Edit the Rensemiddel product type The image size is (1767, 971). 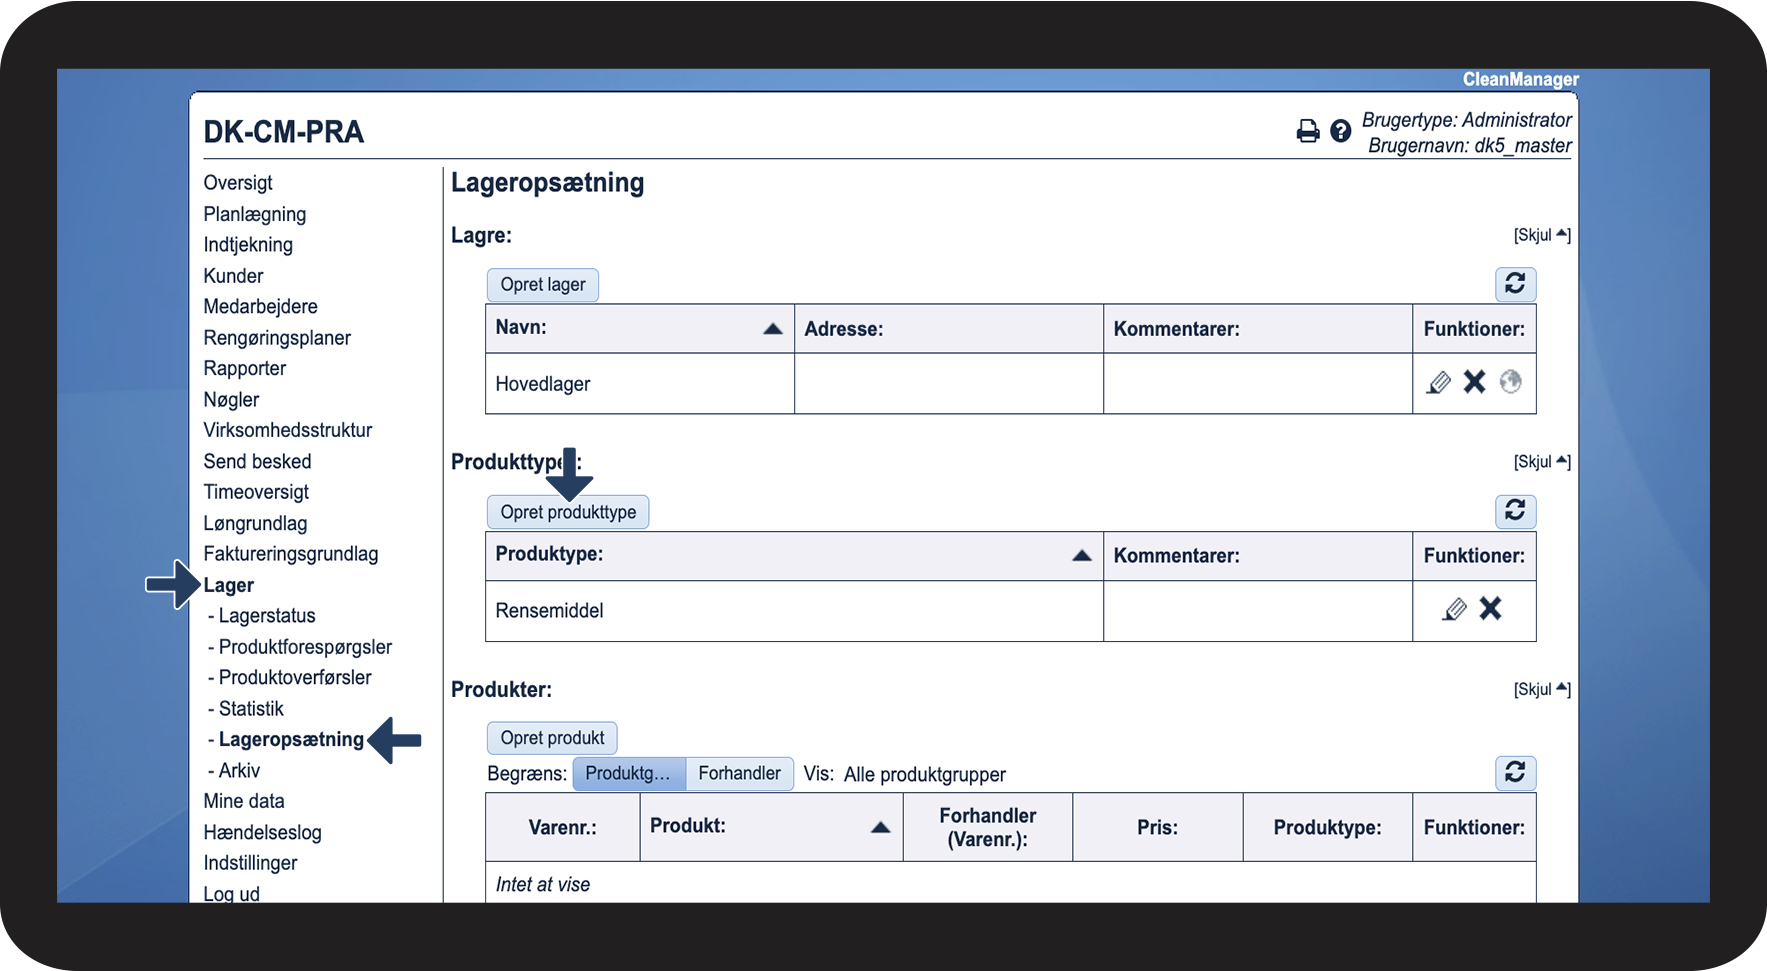(x=1454, y=609)
